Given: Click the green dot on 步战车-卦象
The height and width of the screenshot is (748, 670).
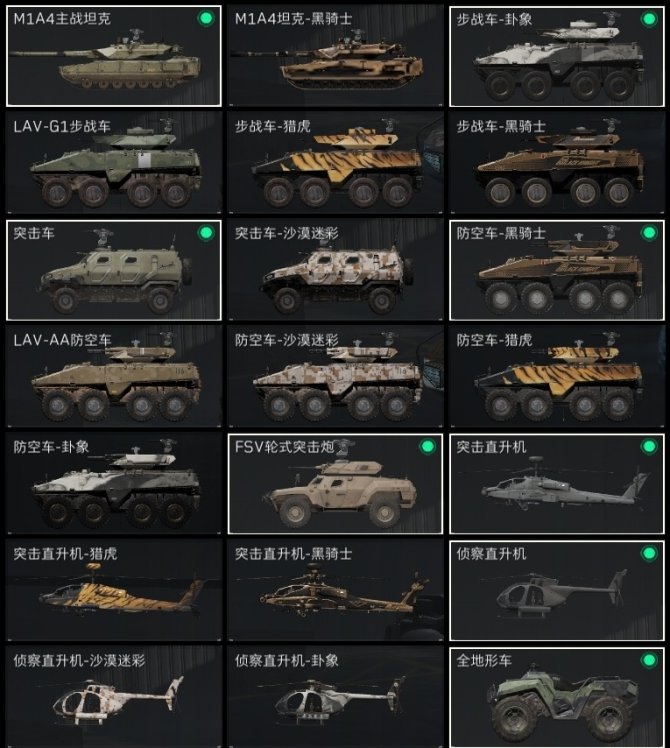Looking at the screenshot, I should [x=649, y=19].
